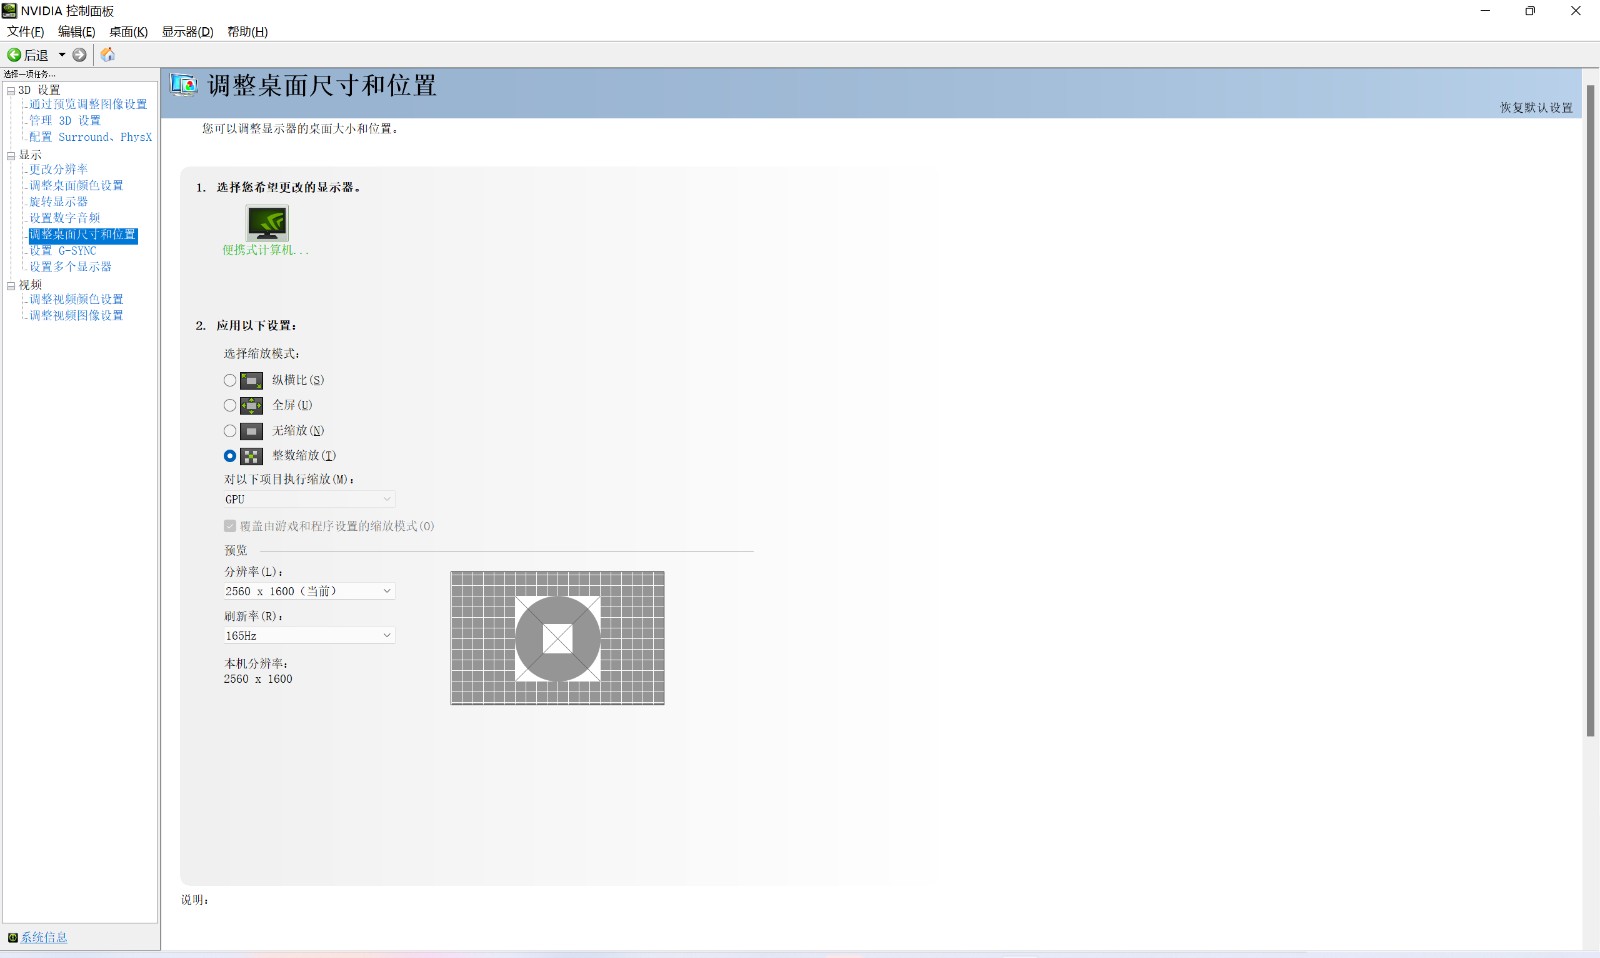This screenshot has width=1600, height=958.
Task: Click the scaling preview test pattern image
Action: pos(558,638)
